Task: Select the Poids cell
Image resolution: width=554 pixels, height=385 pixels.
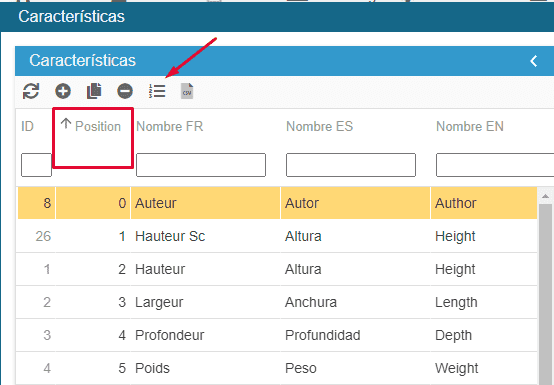Action: 205,368
